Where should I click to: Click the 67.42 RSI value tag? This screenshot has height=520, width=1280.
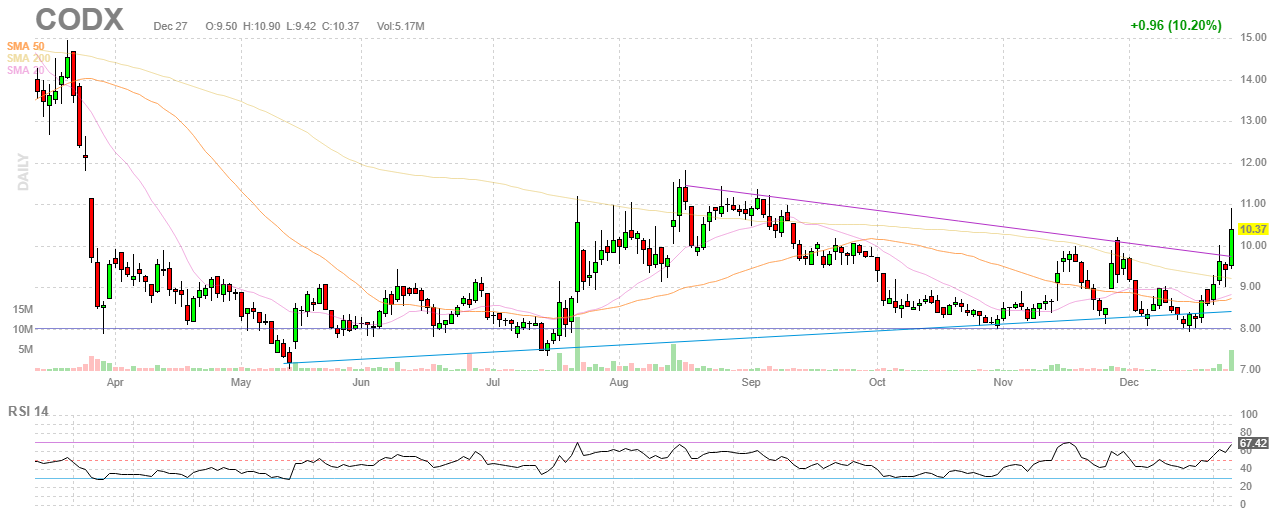point(1253,442)
